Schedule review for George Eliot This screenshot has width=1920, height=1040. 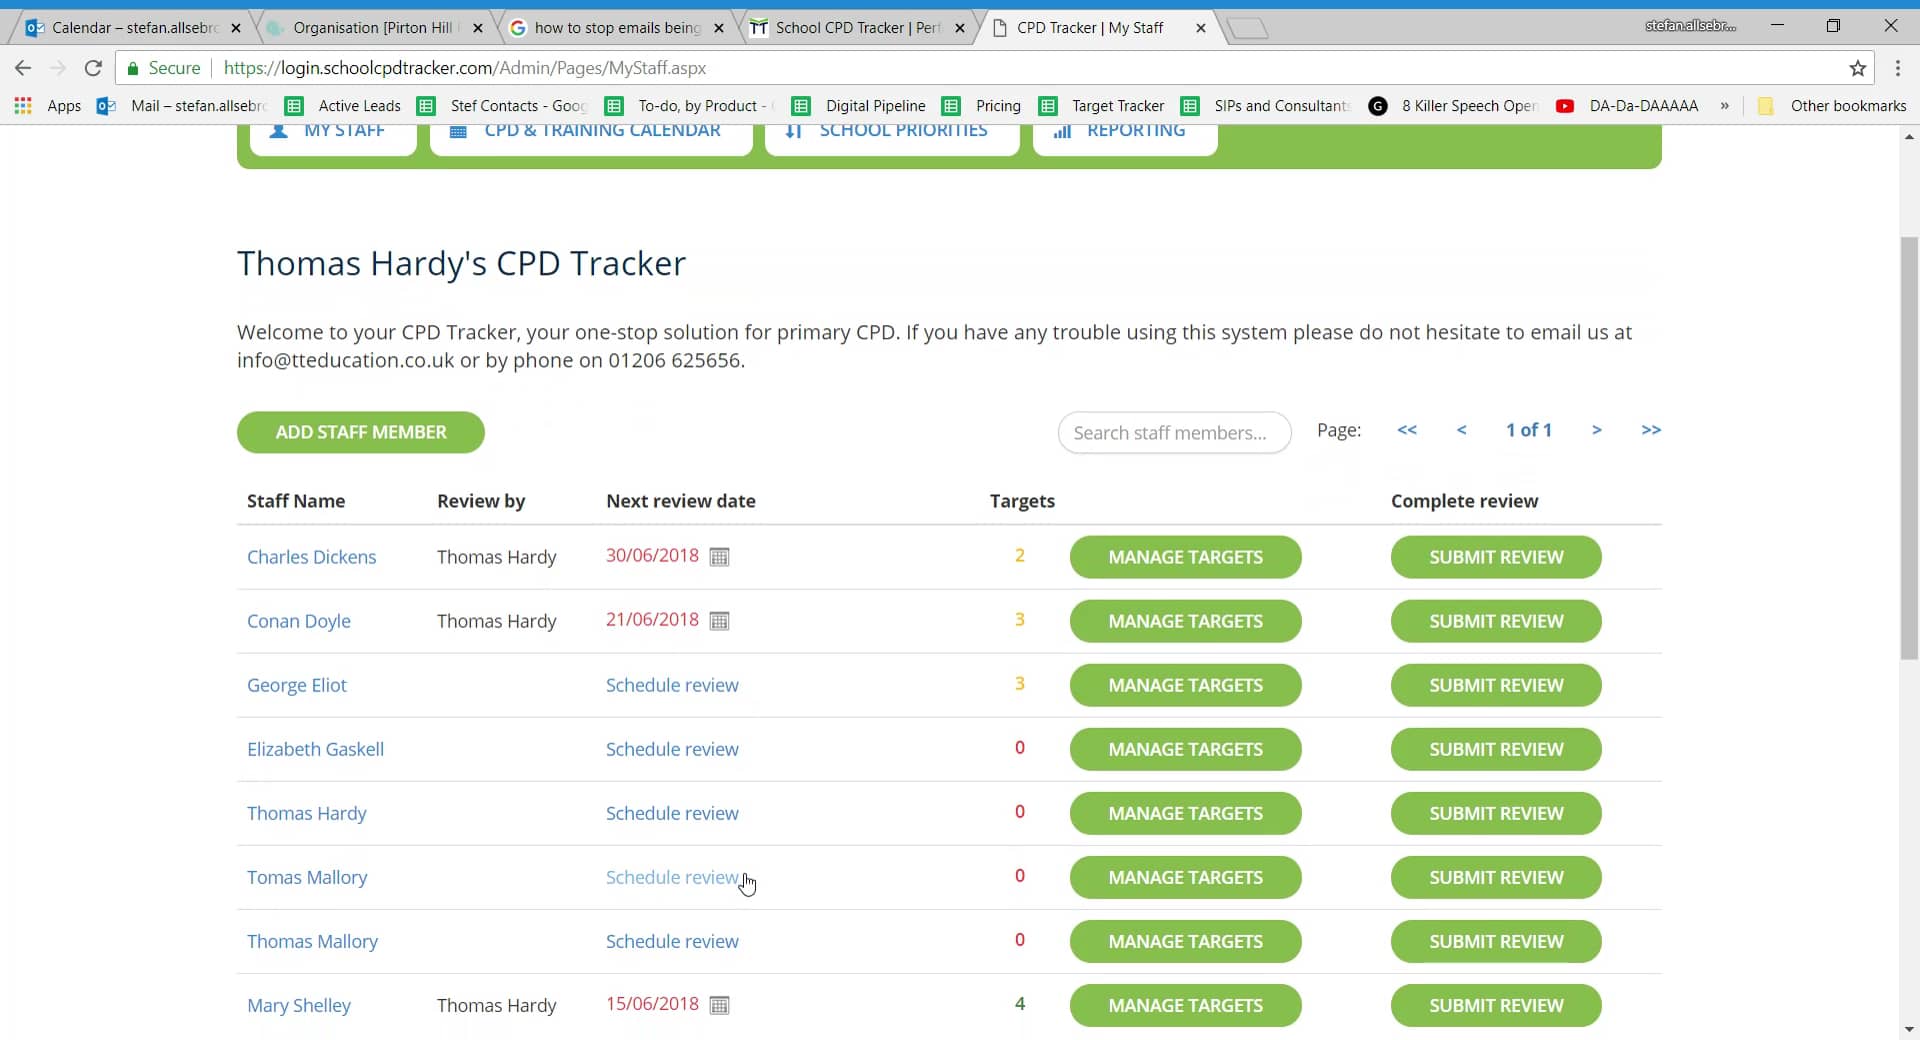coord(672,685)
